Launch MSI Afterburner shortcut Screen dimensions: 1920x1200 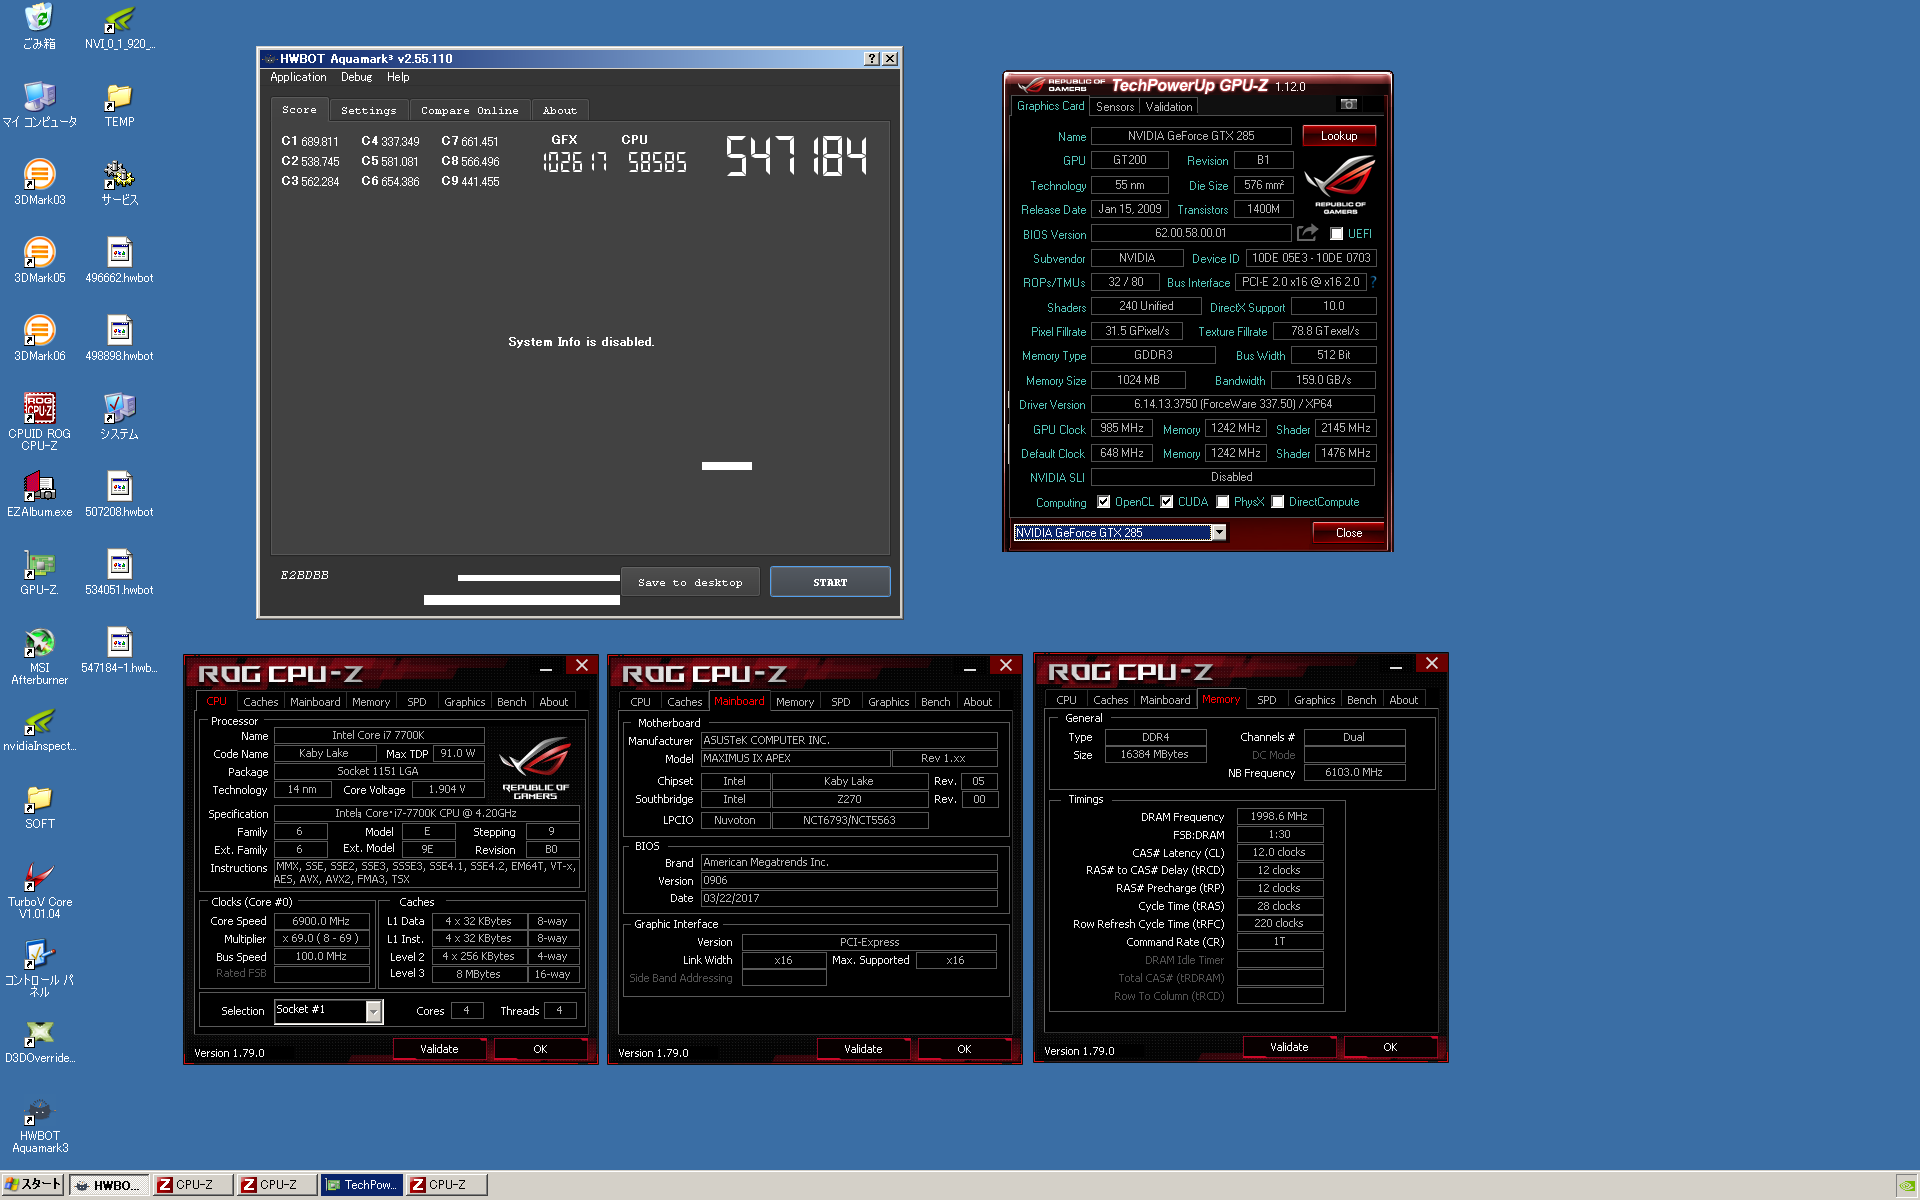pyautogui.click(x=39, y=656)
